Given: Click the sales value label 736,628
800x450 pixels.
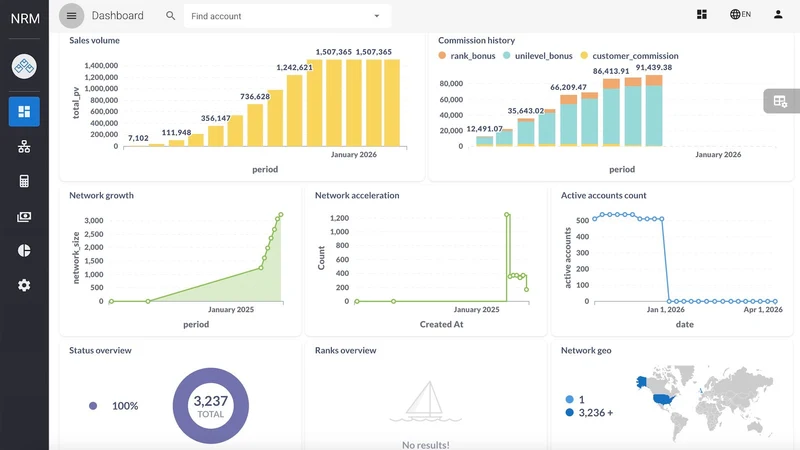Looking at the screenshot, I should [255, 96].
